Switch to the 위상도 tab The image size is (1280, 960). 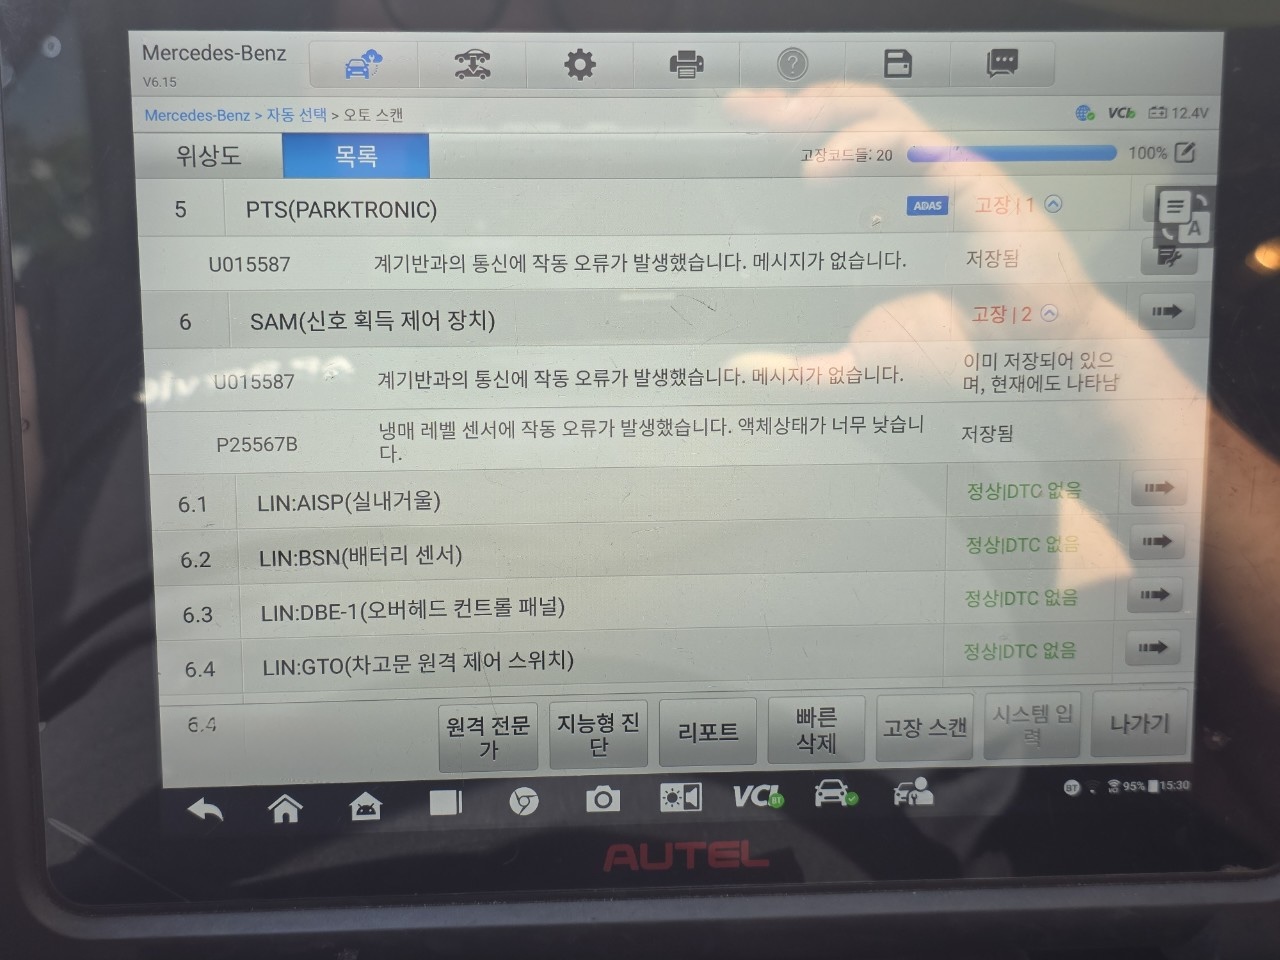point(208,155)
